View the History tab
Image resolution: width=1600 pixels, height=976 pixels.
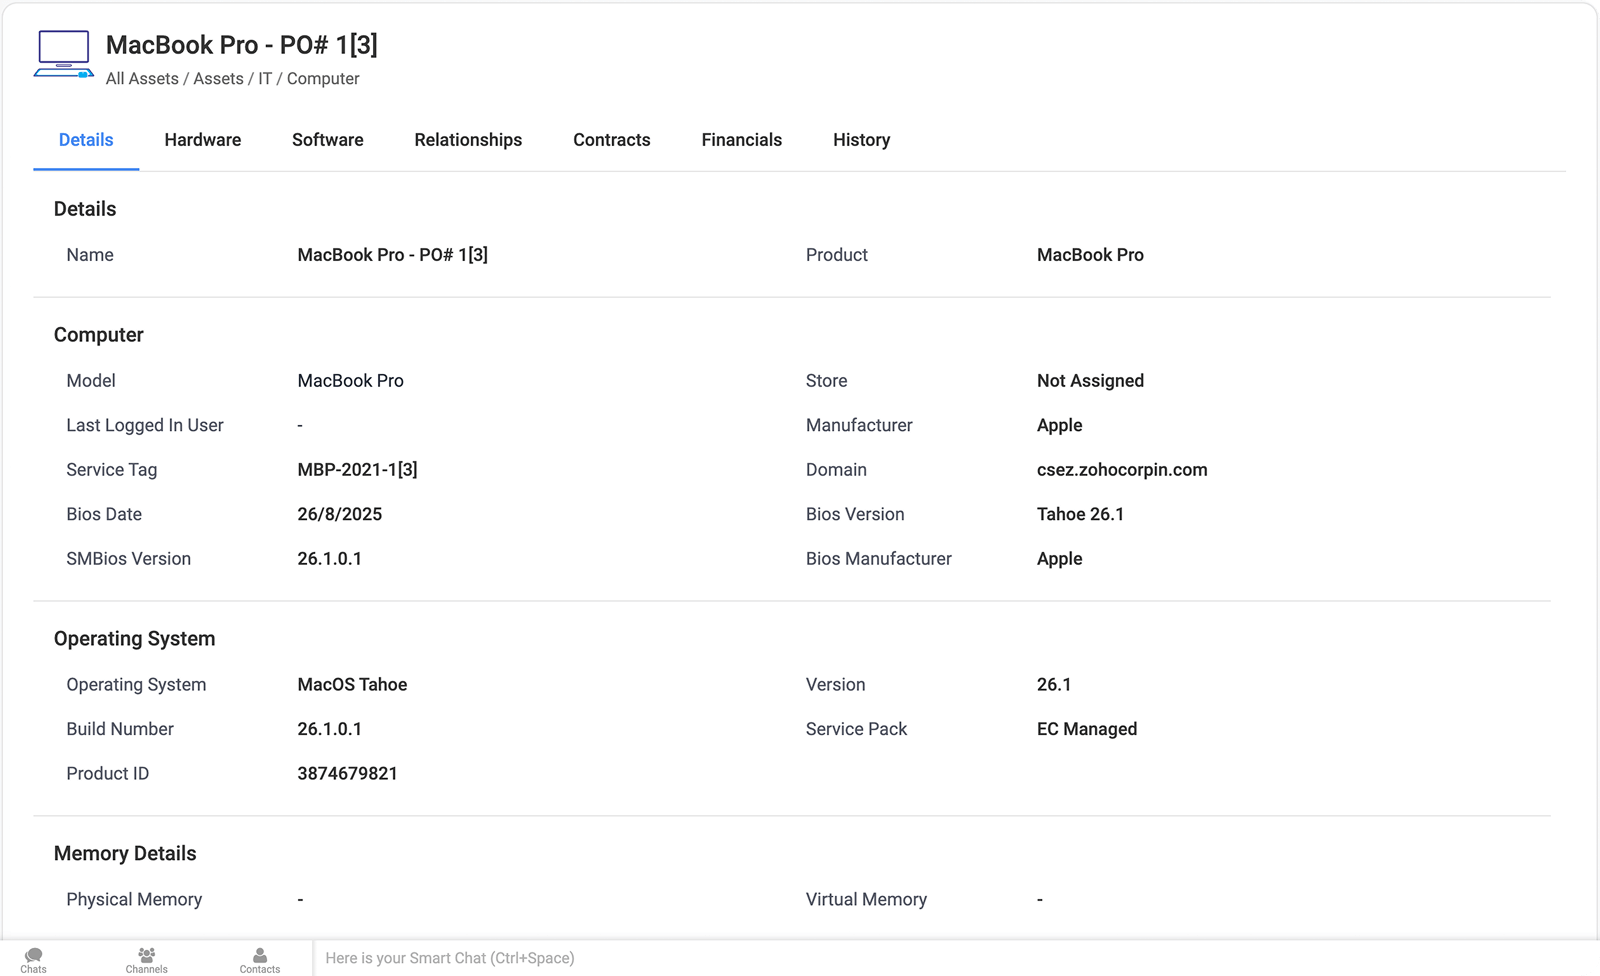tap(860, 140)
